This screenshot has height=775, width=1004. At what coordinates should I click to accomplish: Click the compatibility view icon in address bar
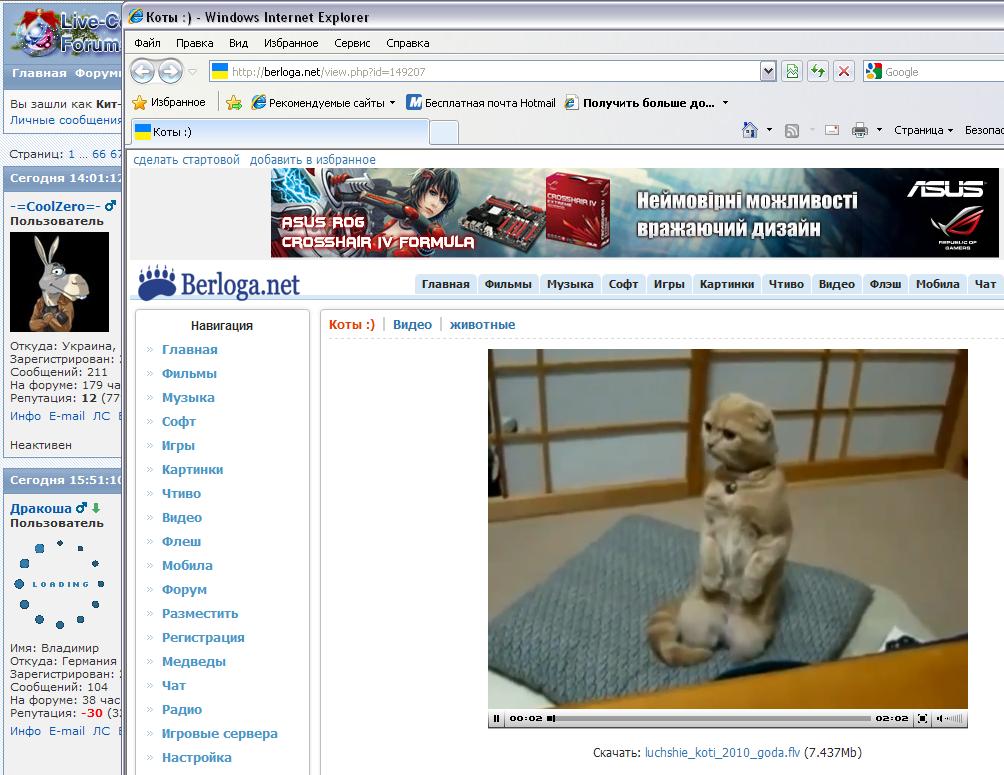click(x=792, y=72)
